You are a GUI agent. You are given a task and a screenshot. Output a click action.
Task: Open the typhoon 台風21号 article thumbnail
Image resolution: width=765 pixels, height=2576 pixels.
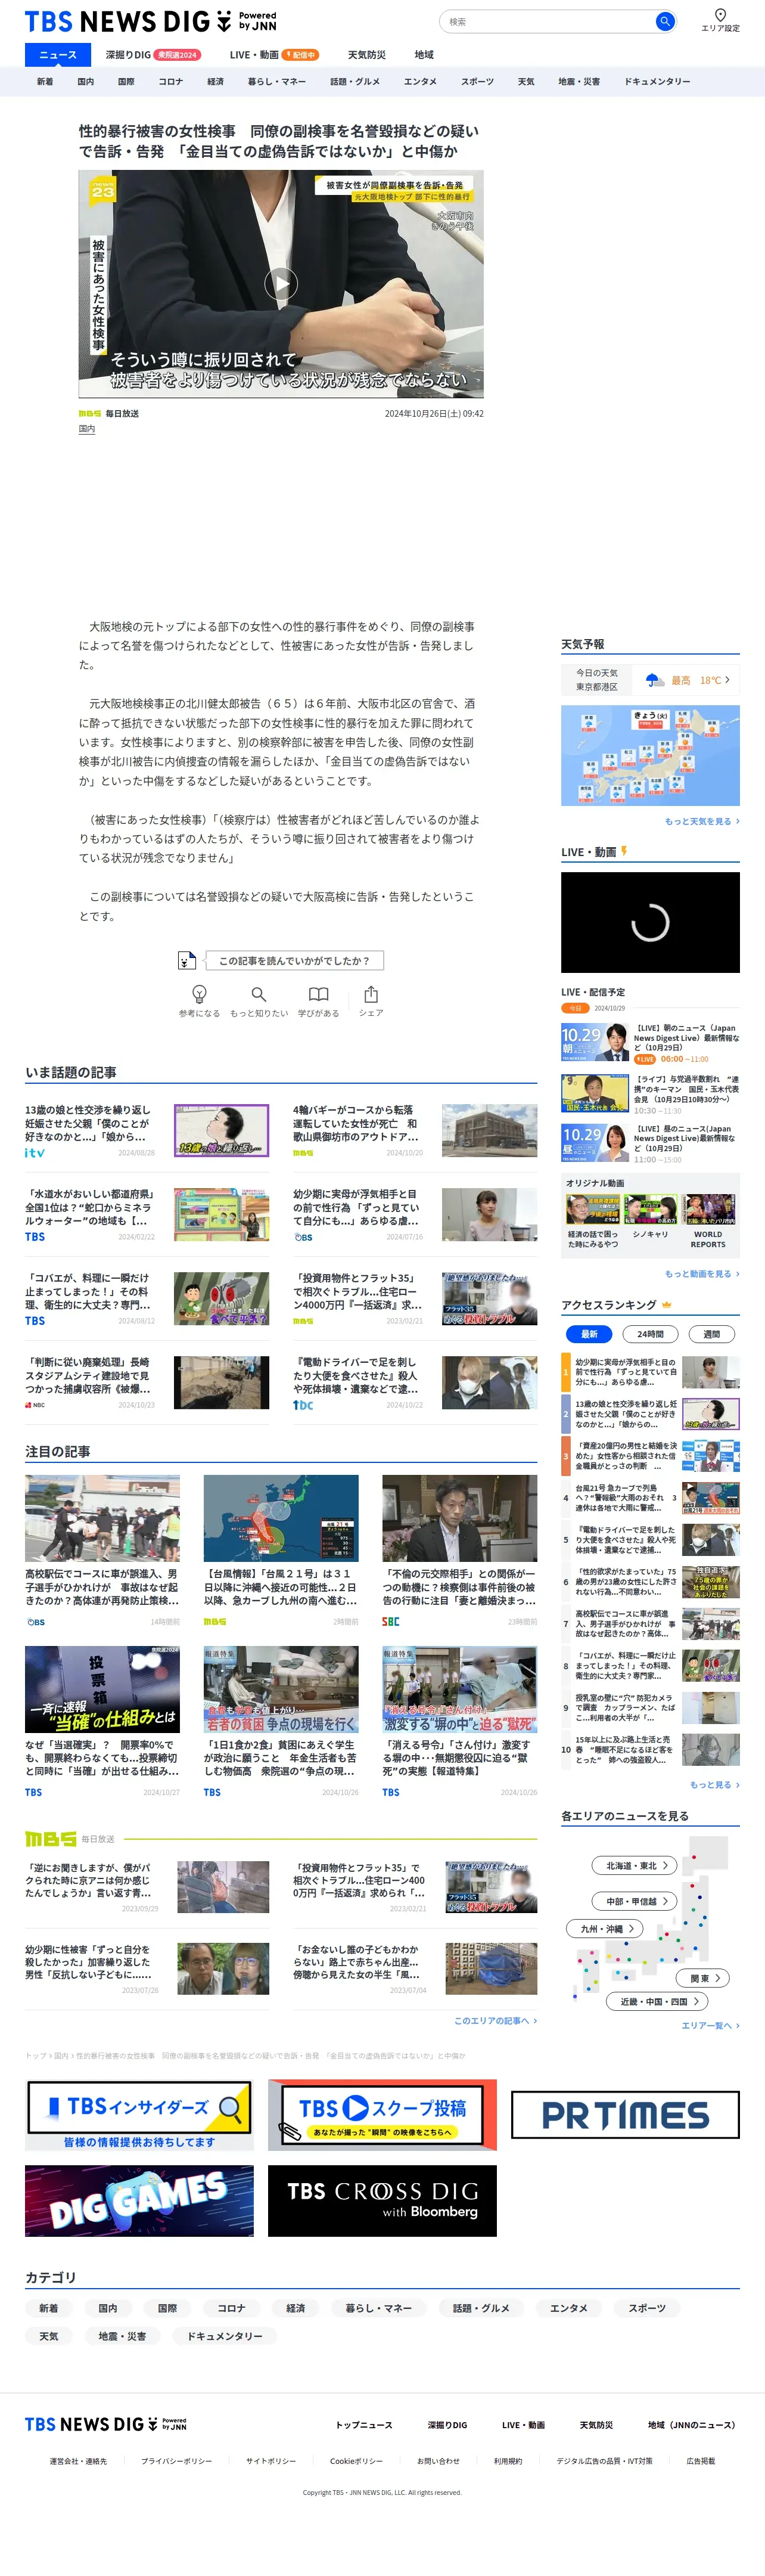[281, 1517]
